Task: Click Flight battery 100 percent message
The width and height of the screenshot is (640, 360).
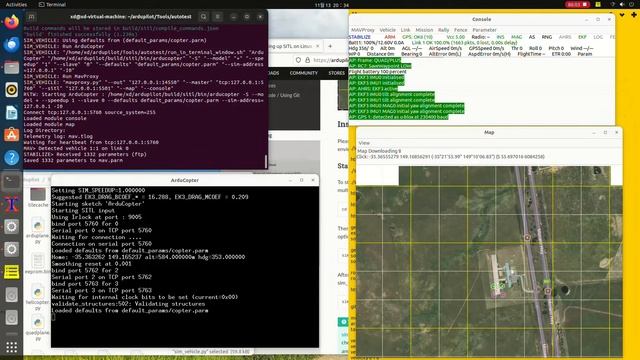Action: pyautogui.click(x=378, y=72)
